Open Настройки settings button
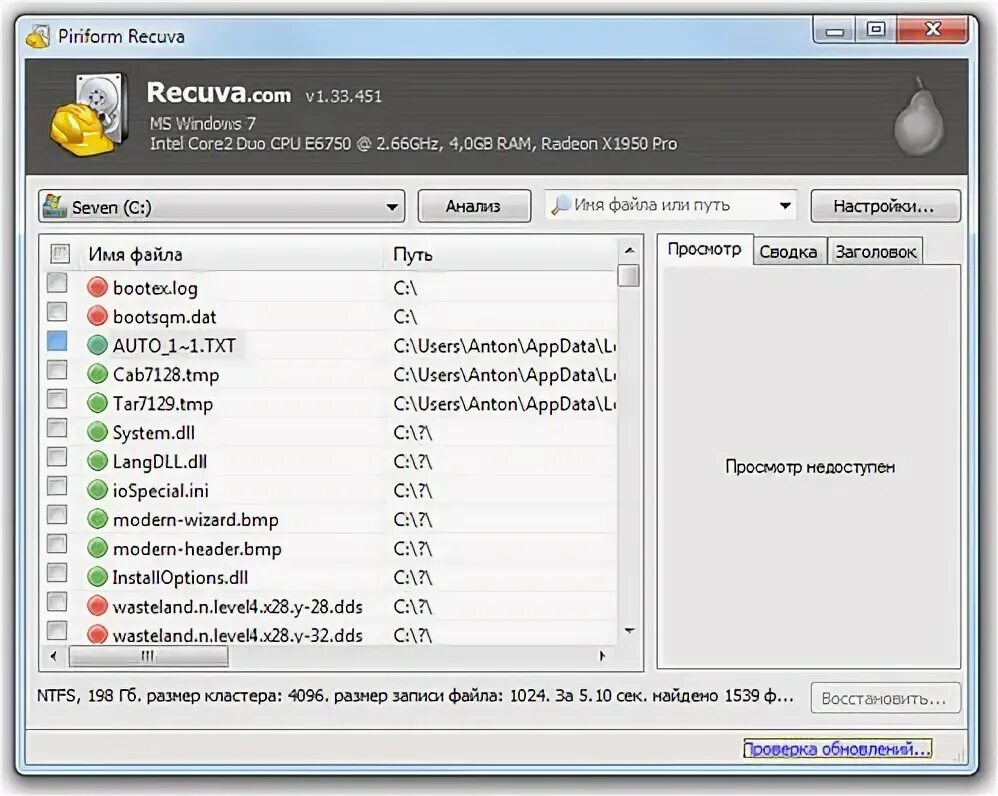Image resolution: width=998 pixels, height=796 pixels. click(885, 206)
